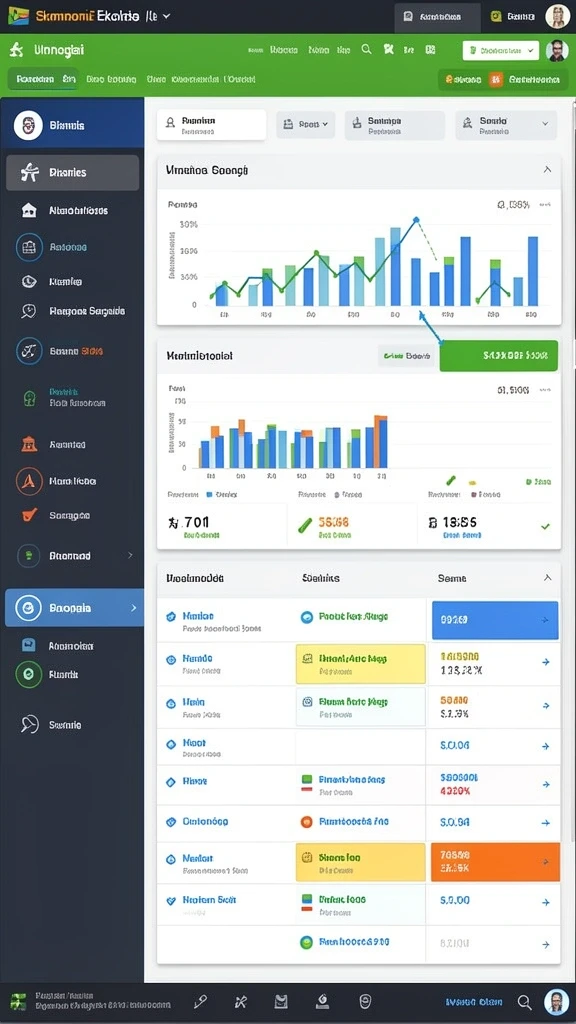
Task: Click the blue highlighted cell in first table row
Action: pyautogui.click(x=495, y=620)
